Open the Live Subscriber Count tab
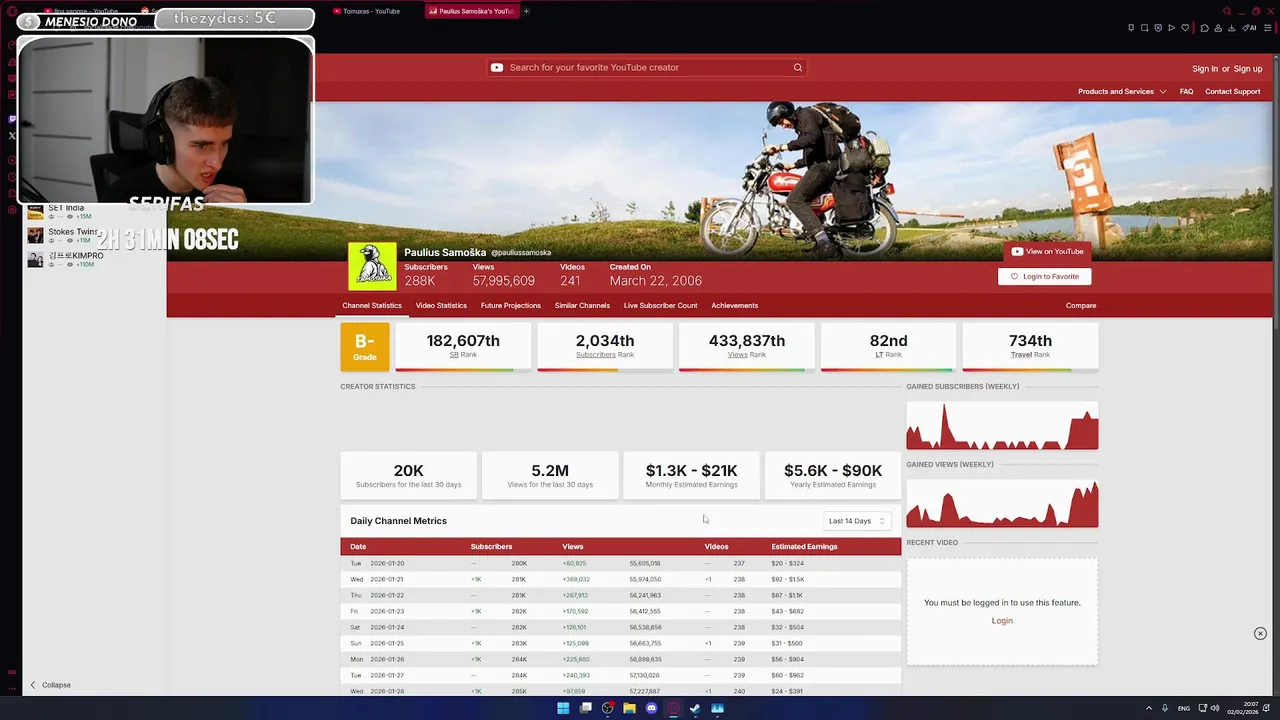The image size is (1280, 720). coord(660,306)
